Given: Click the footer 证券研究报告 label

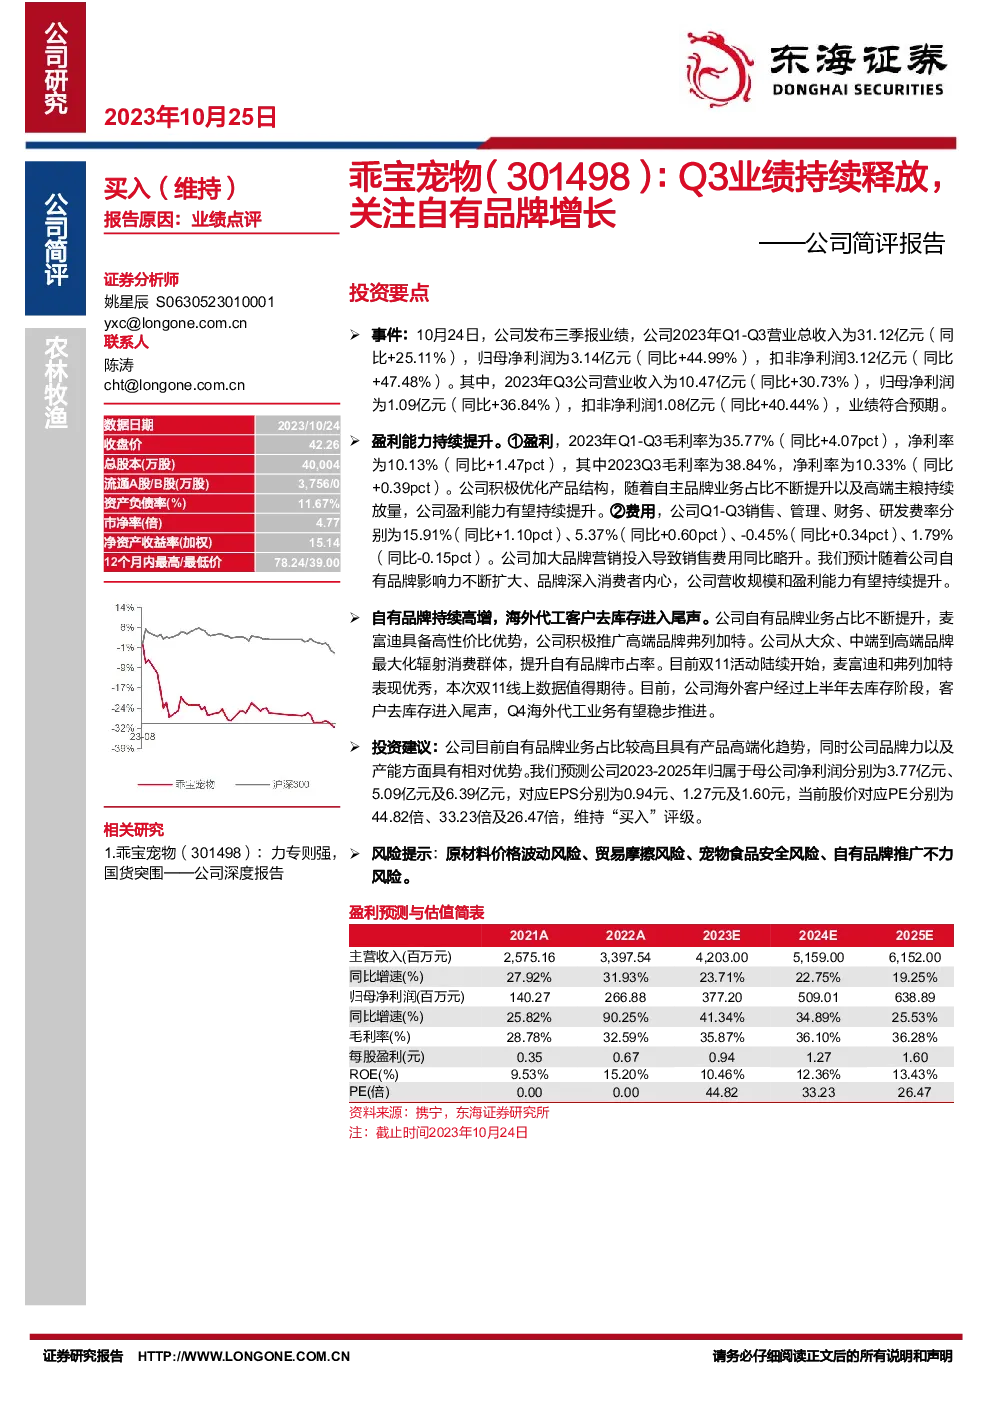Looking at the screenshot, I should 83,1356.
